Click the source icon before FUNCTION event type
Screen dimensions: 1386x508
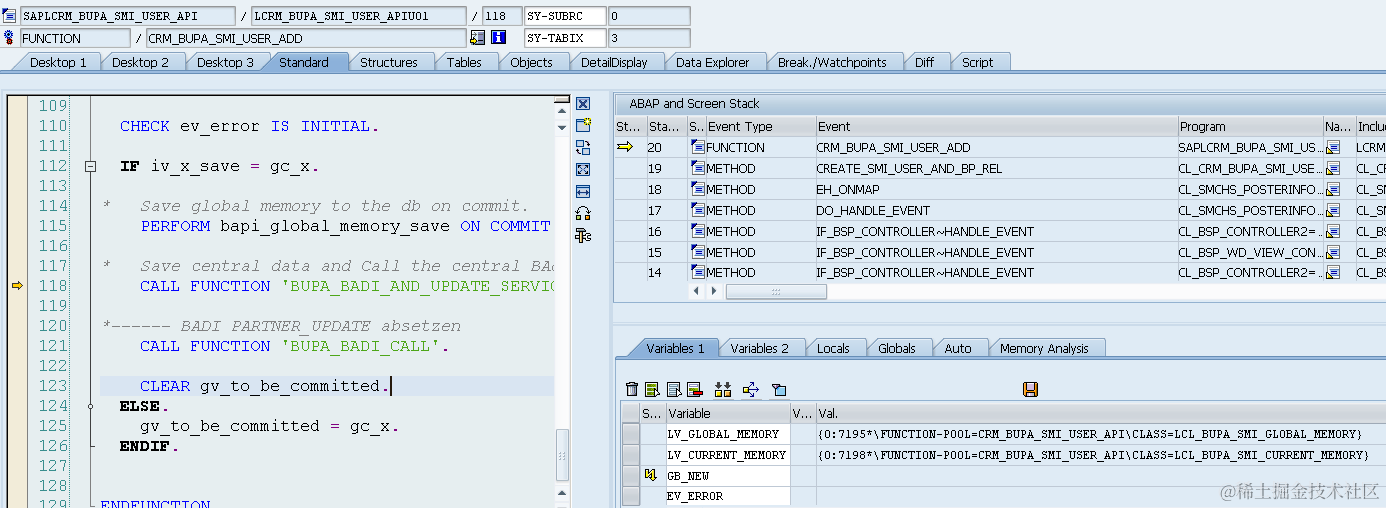pos(697,147)
